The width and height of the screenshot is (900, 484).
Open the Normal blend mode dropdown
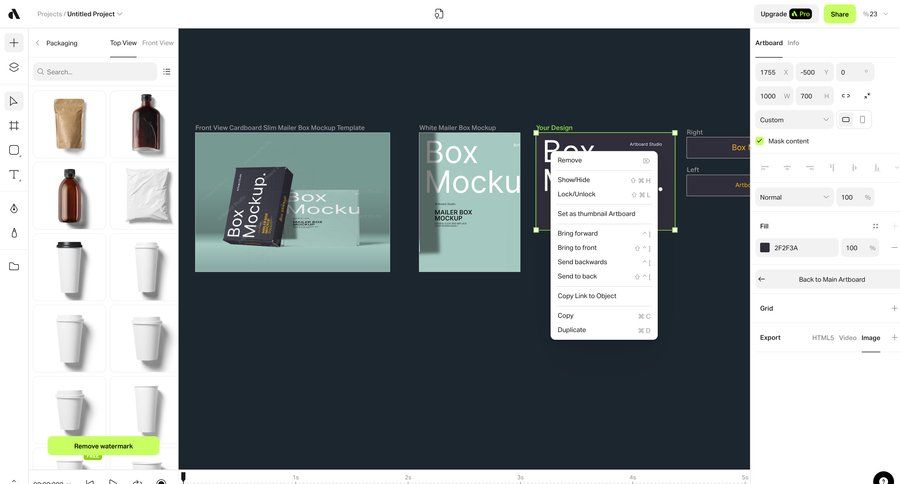[794, 197]
